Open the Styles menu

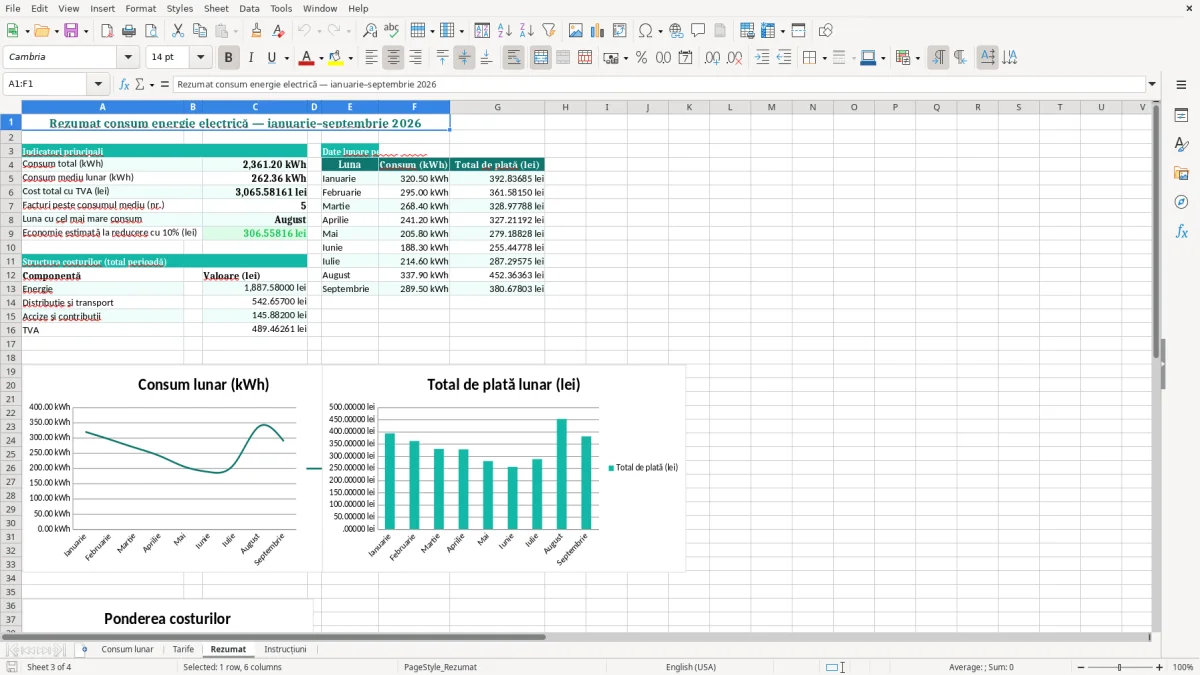[x=180, y=8]
